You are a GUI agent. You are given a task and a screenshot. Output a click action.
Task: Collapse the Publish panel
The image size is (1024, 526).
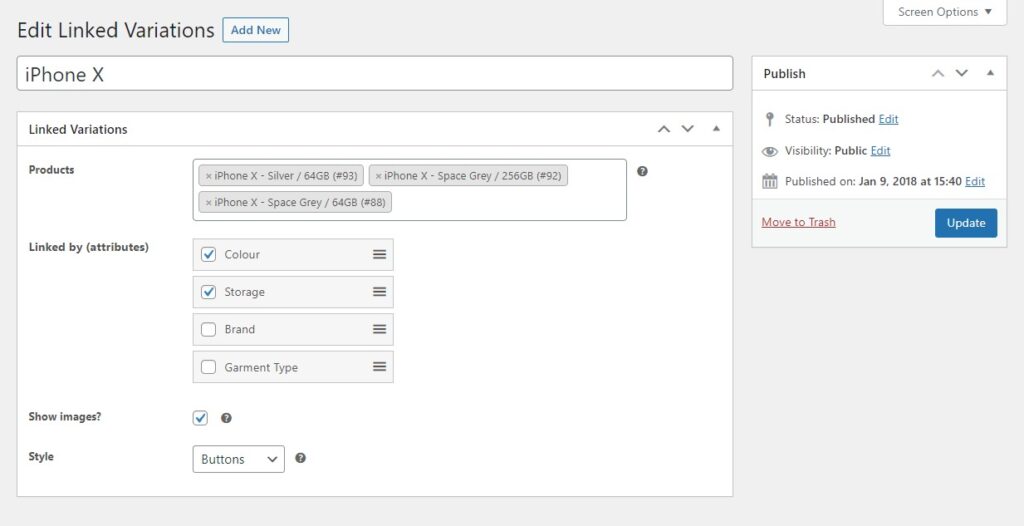[991, 73]
